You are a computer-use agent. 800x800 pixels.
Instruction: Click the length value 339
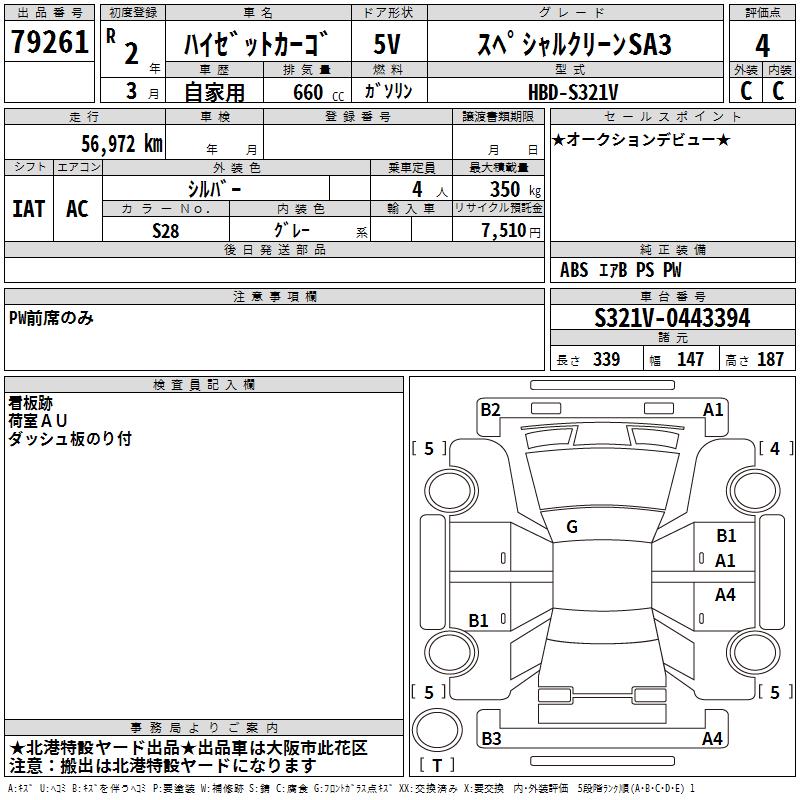click(607, 359)
